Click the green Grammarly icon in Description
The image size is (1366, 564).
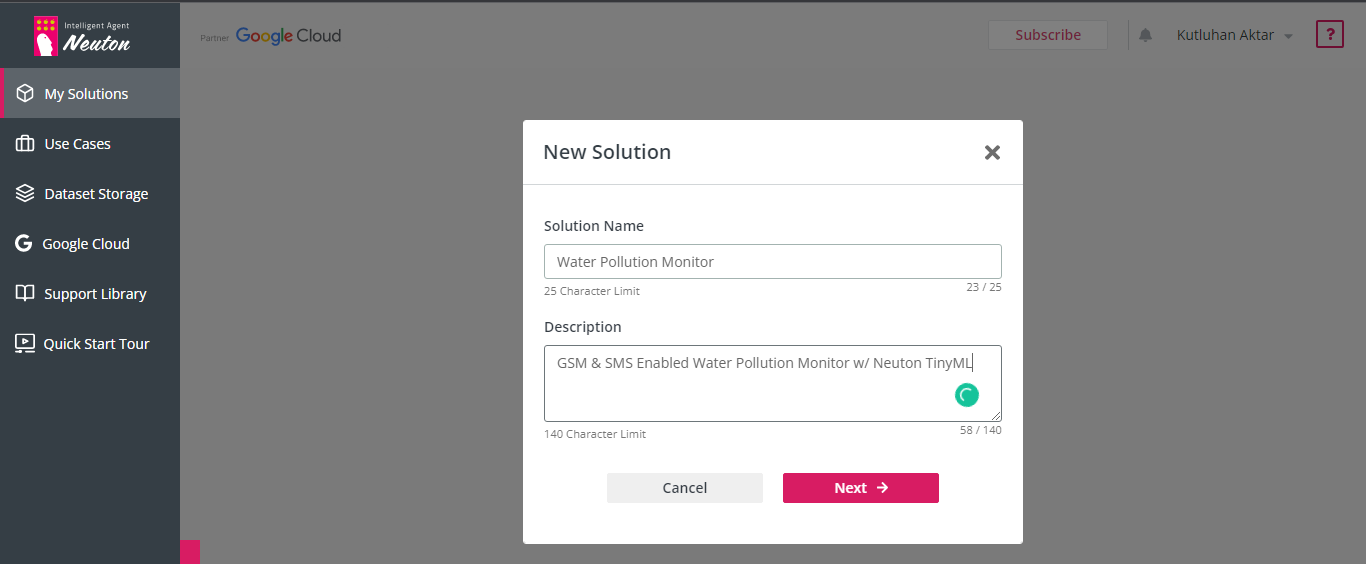click(x=966, y=395)
